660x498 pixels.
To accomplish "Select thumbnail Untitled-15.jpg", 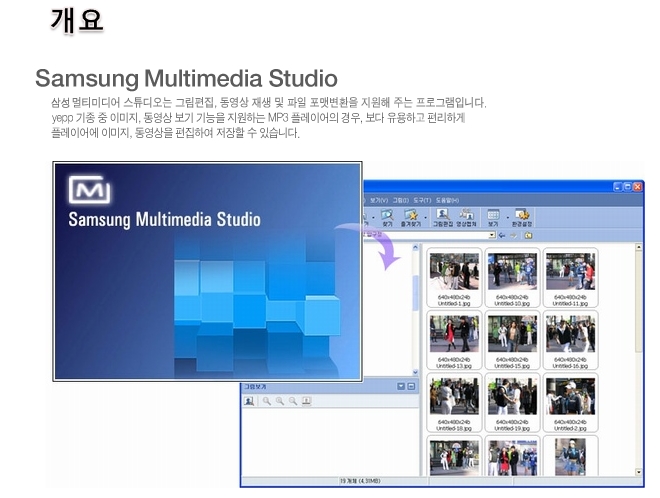I will (512, 340).
